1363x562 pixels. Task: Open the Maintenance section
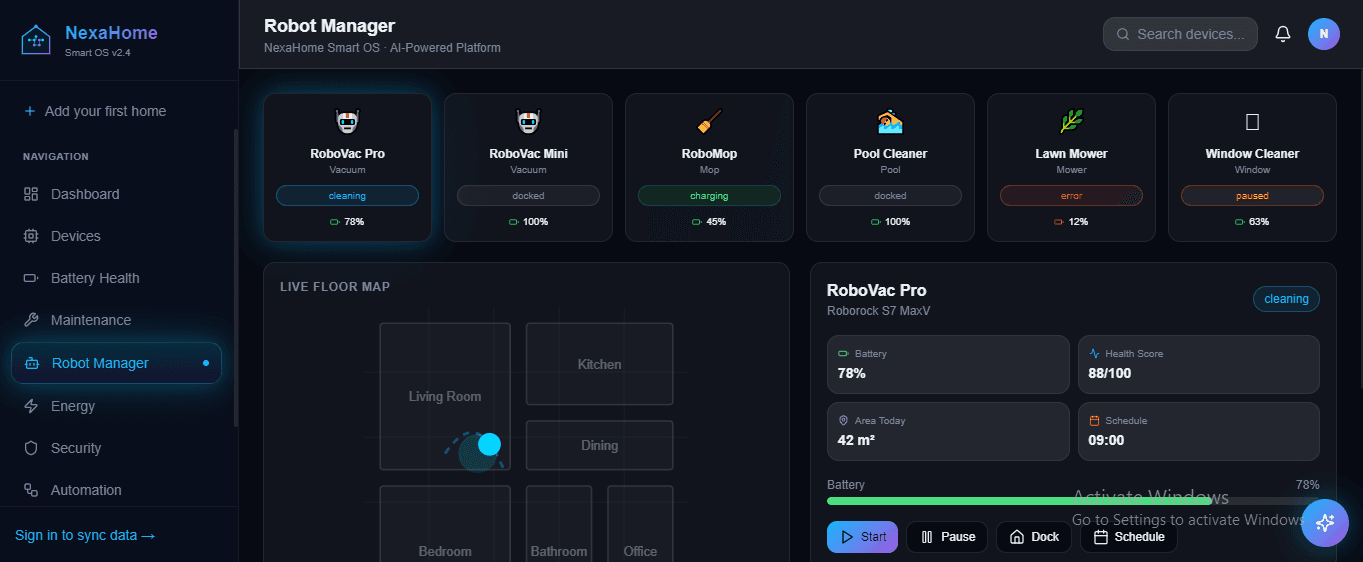point(91,320)
